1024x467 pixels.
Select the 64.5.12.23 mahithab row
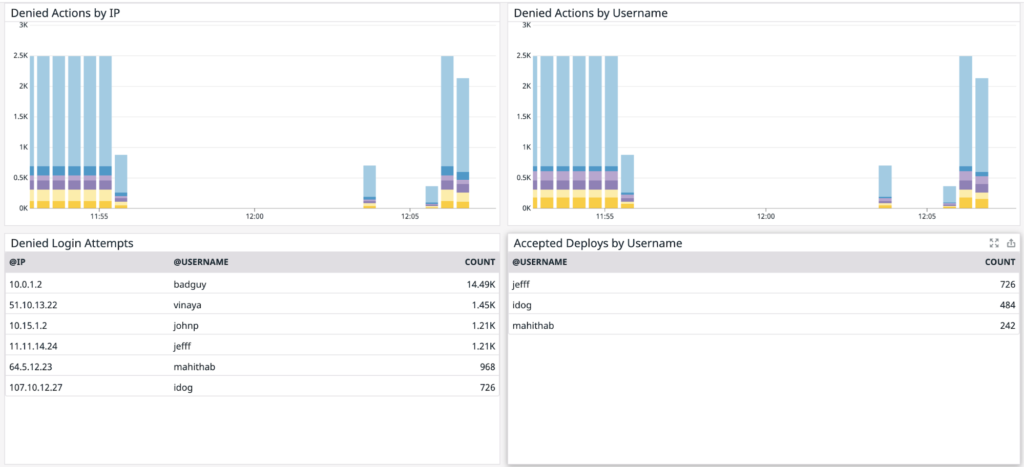250,365
